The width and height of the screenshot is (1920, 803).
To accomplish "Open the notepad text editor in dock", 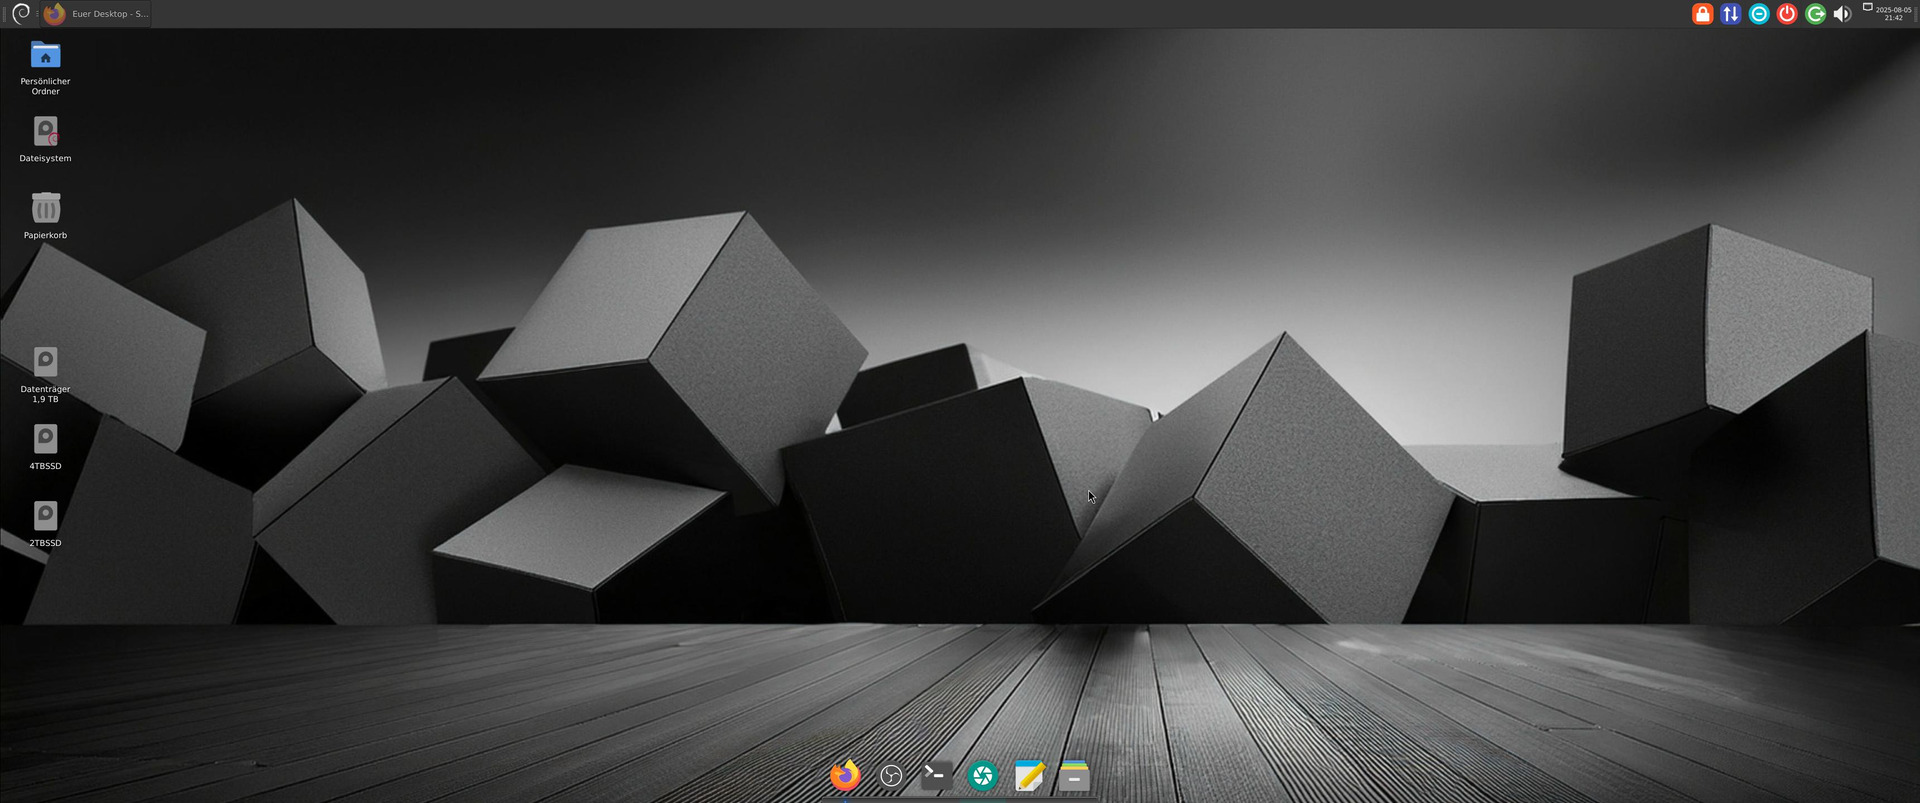I will (x=1029, y=775).
